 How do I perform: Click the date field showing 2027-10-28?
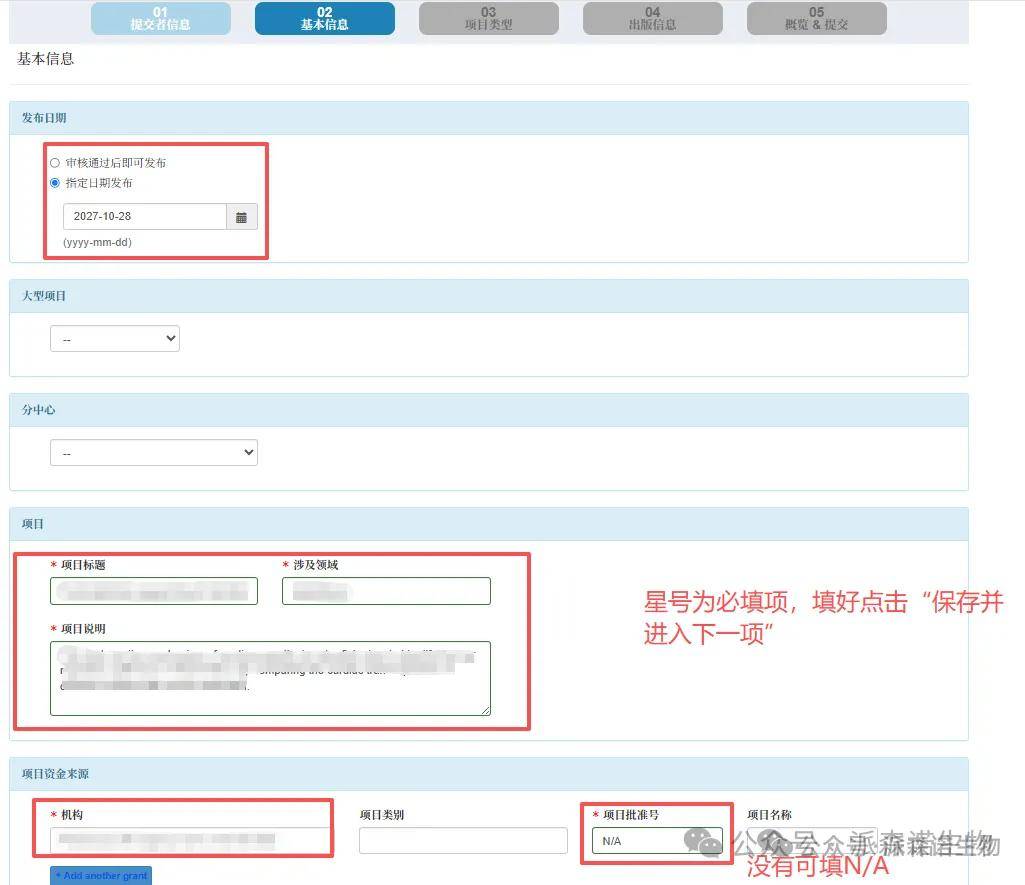pos(144,217)
